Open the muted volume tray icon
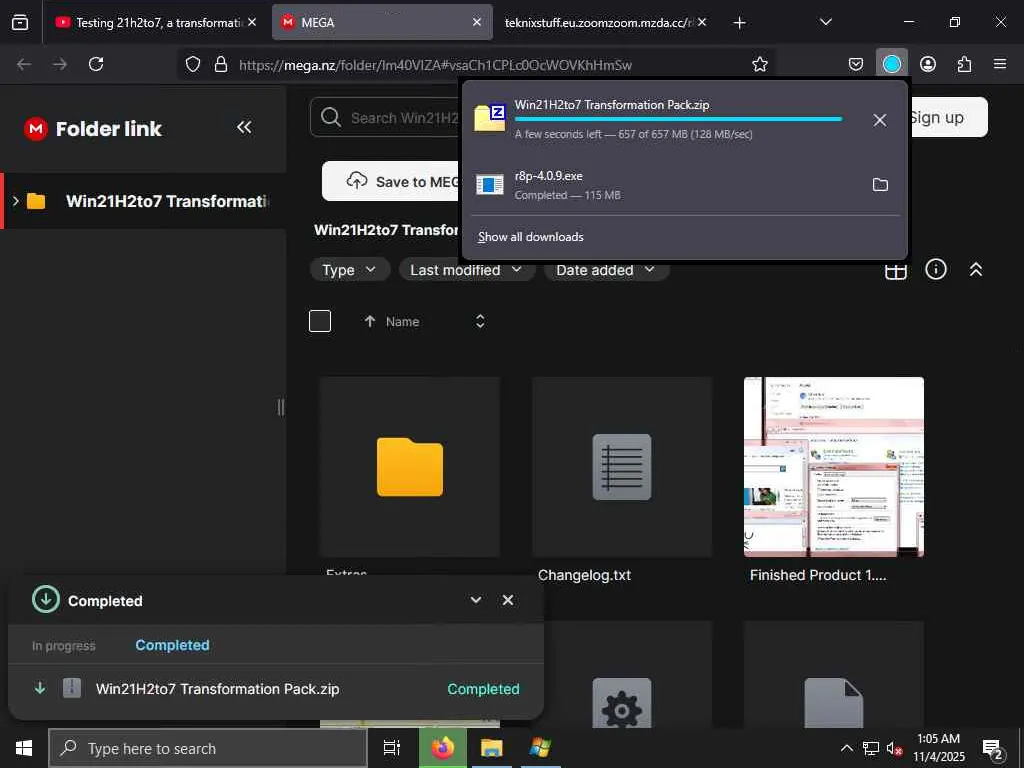Image resolution: width=1024 pixels, height=768 pixels. tap(894, 748)
